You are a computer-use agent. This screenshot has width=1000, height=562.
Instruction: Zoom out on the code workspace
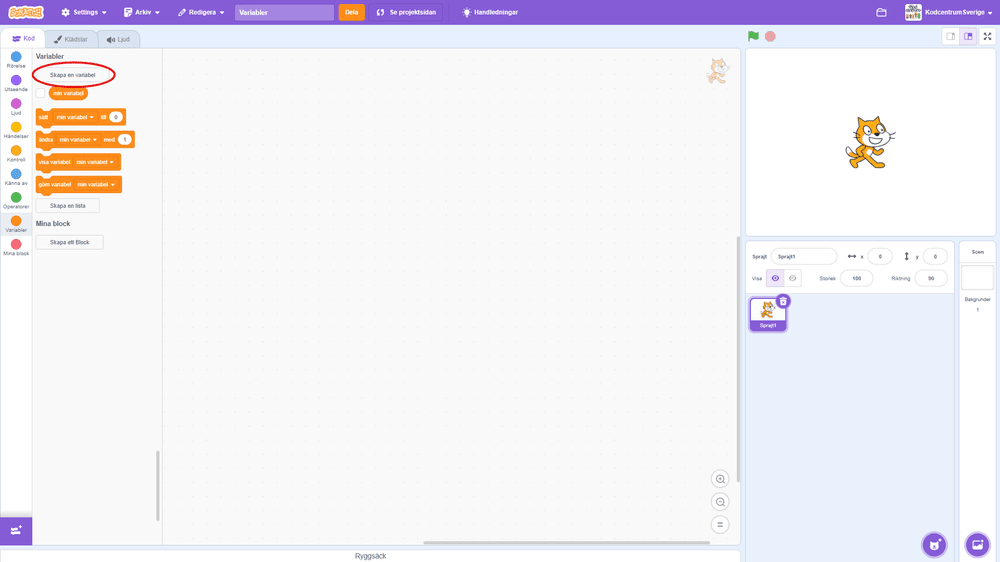[720, 502]
